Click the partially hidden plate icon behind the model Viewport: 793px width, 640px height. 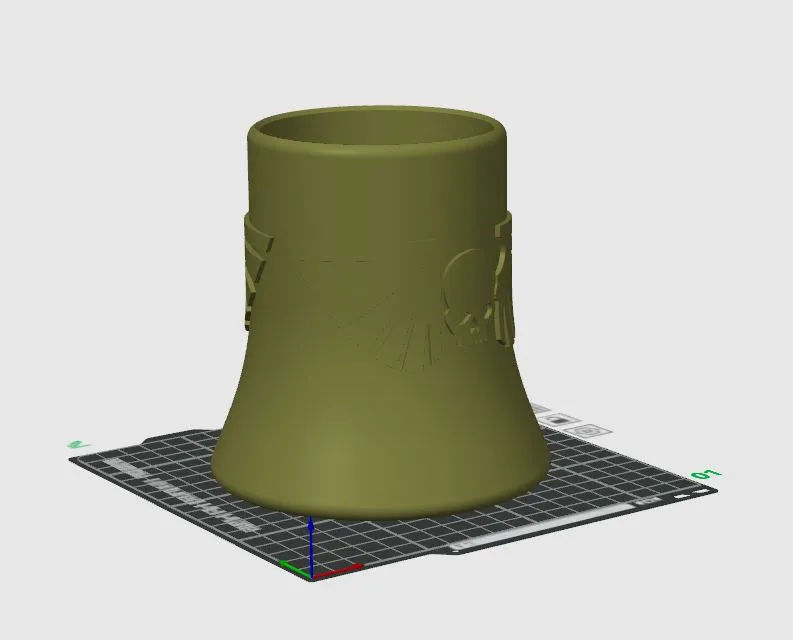click(541, 409)
